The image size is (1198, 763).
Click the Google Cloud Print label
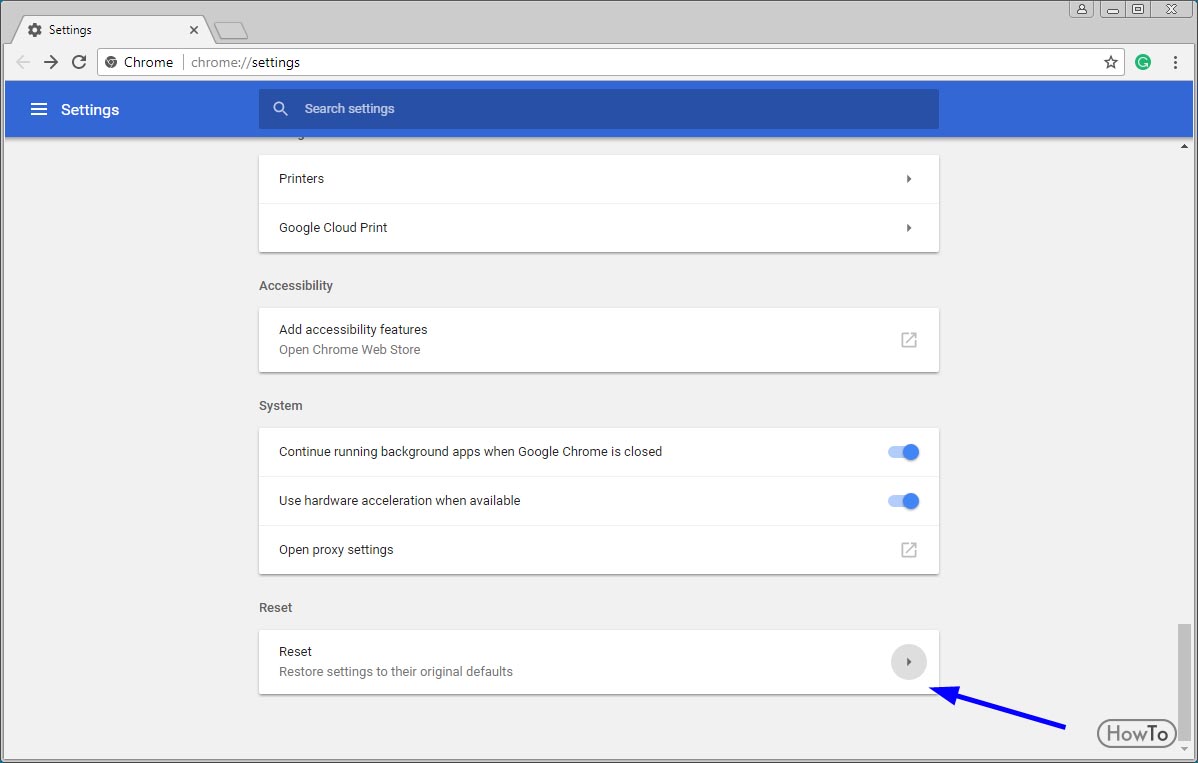coord(333,228)
